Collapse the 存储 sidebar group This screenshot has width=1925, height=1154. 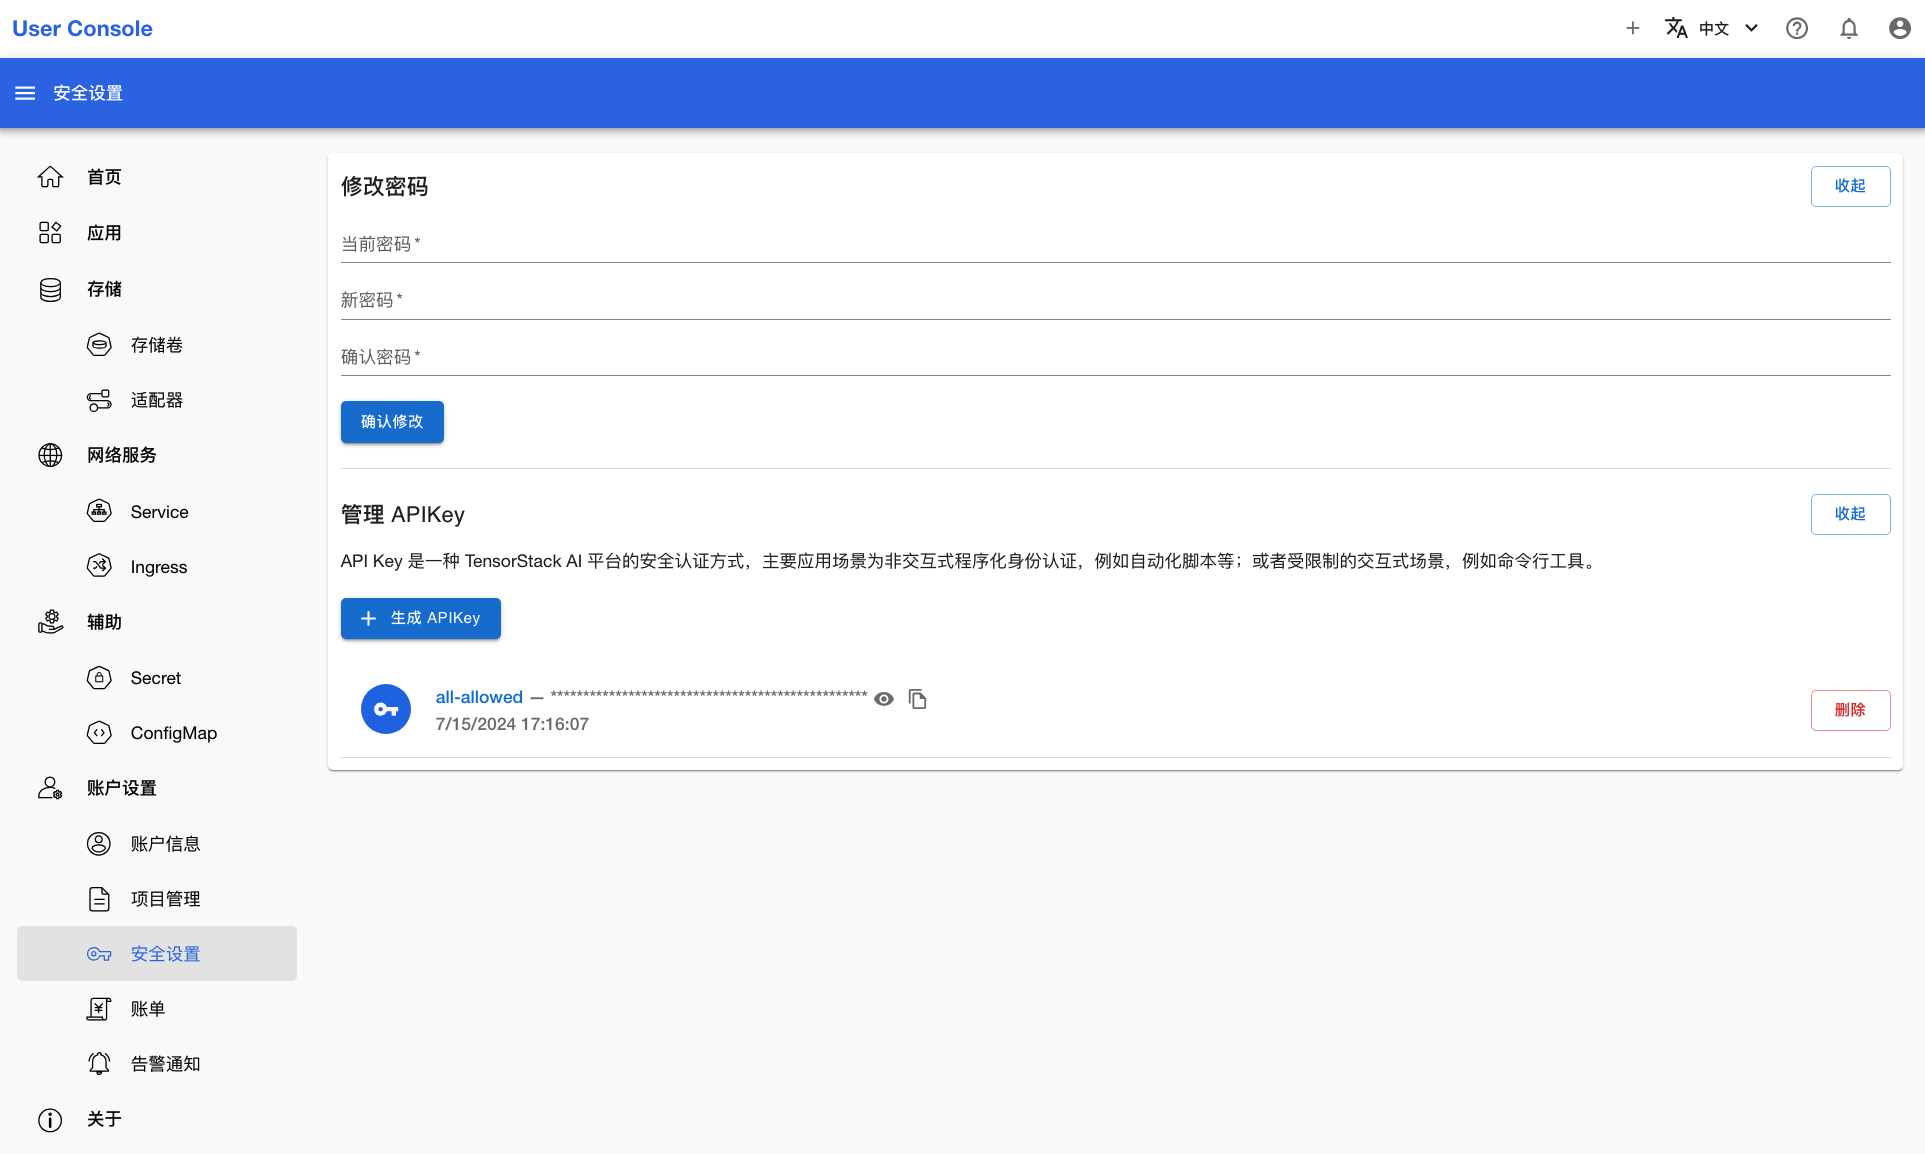(x=157, y=289)
